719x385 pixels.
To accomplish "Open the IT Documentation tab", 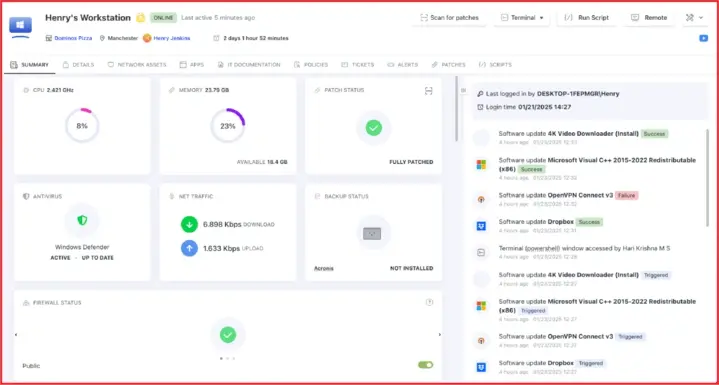I will pos(249,65).
